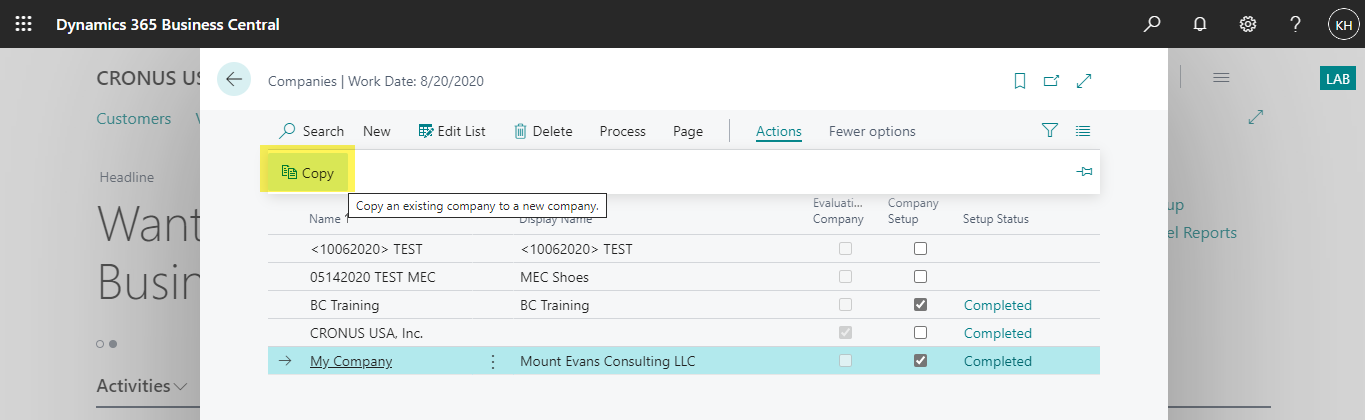Viewport: 1365px width, 420px height.
Task: Open Completed status for My Company
Action: click(997, 361)
